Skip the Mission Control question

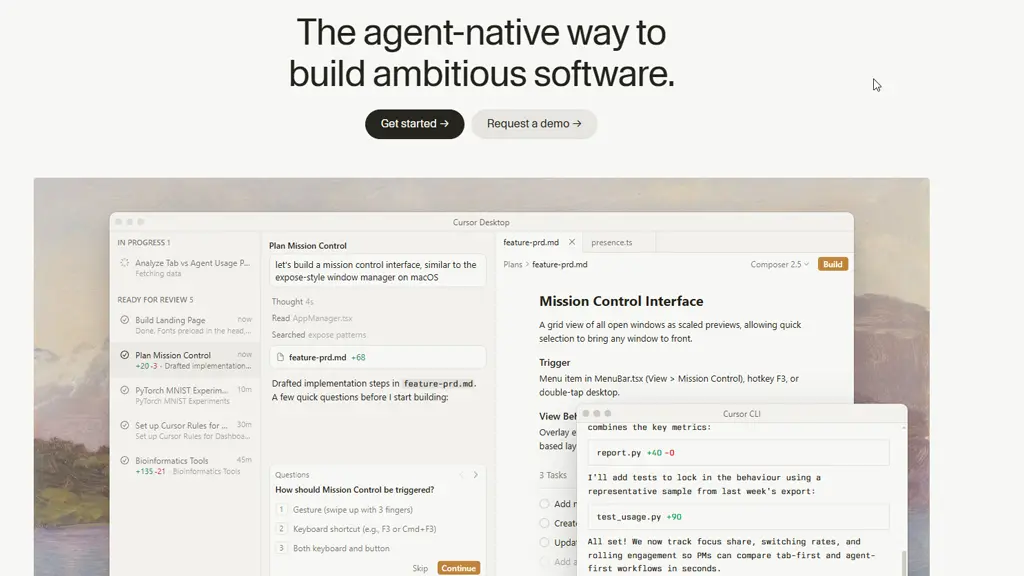(420, 568)
